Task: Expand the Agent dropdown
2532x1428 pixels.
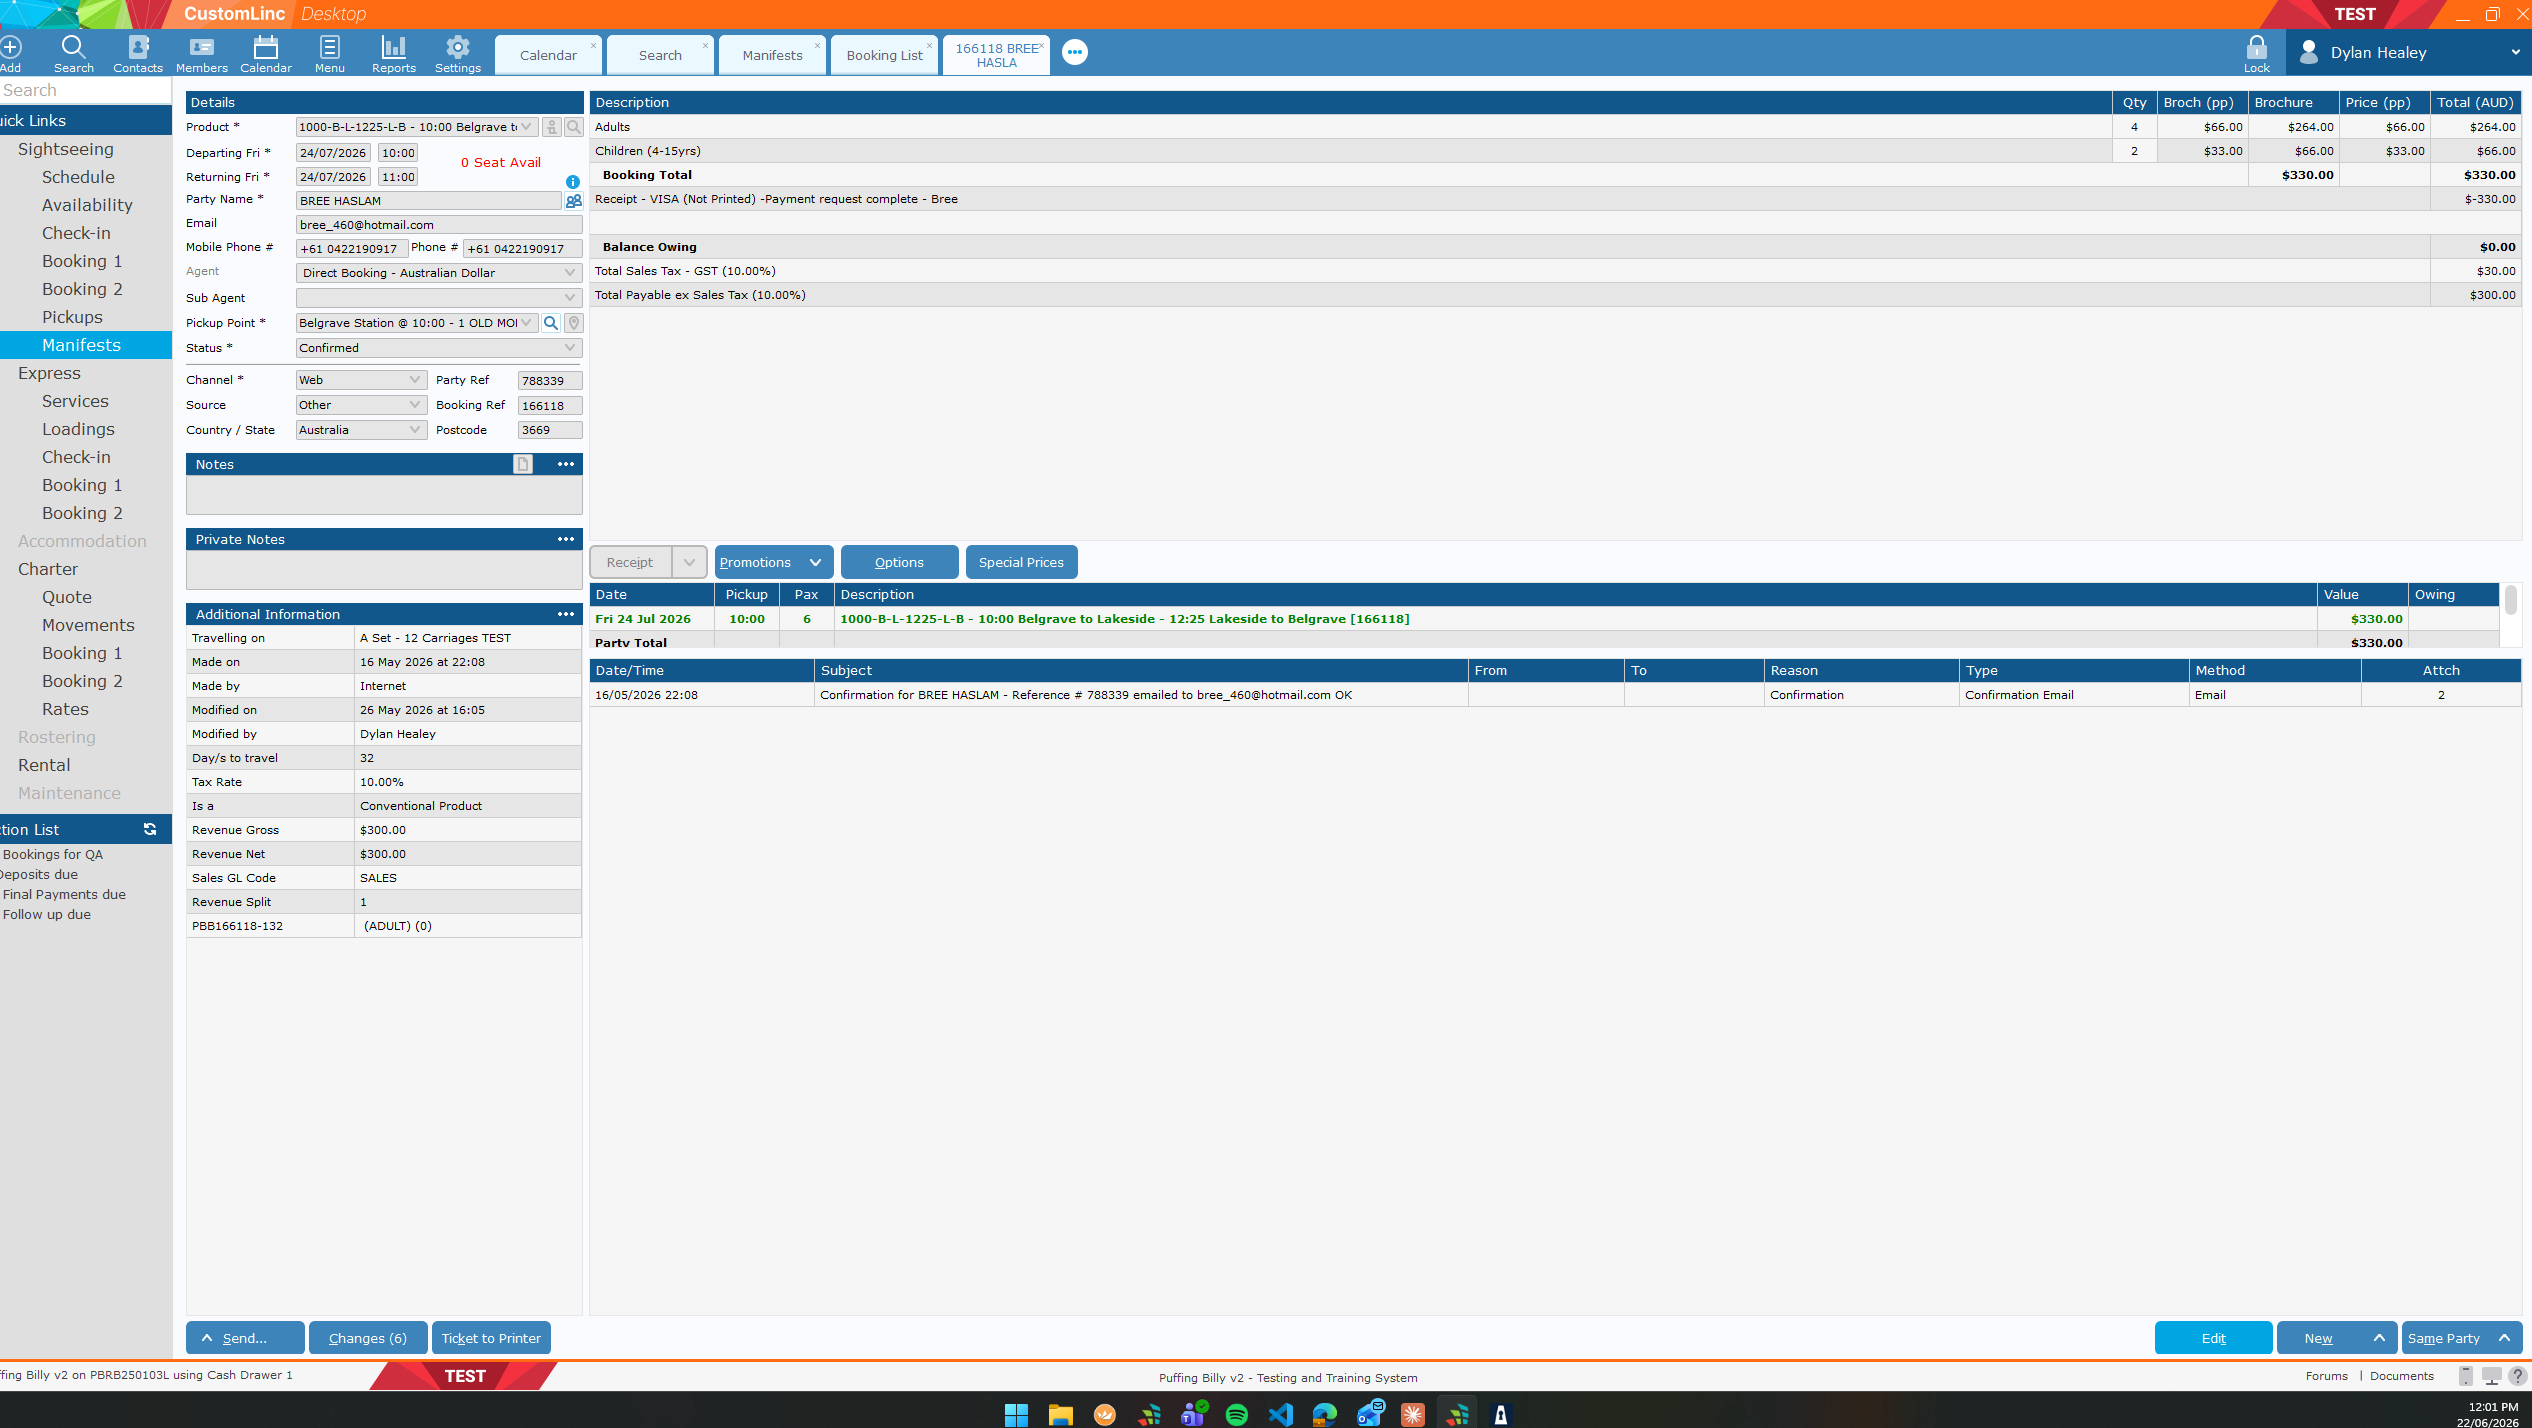Action: pos(570,273)
